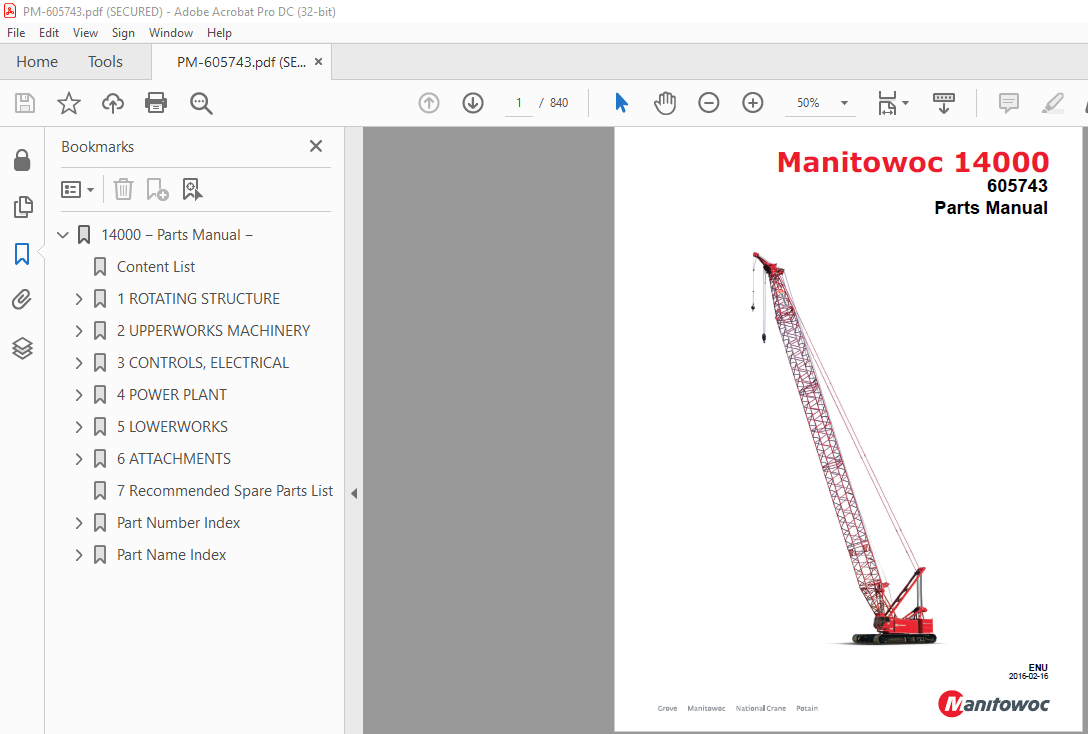The image size is (1088, 734).
Task: Collapse the 14000 – Parts Manual bookmark
Action: (x=63, y=235)
